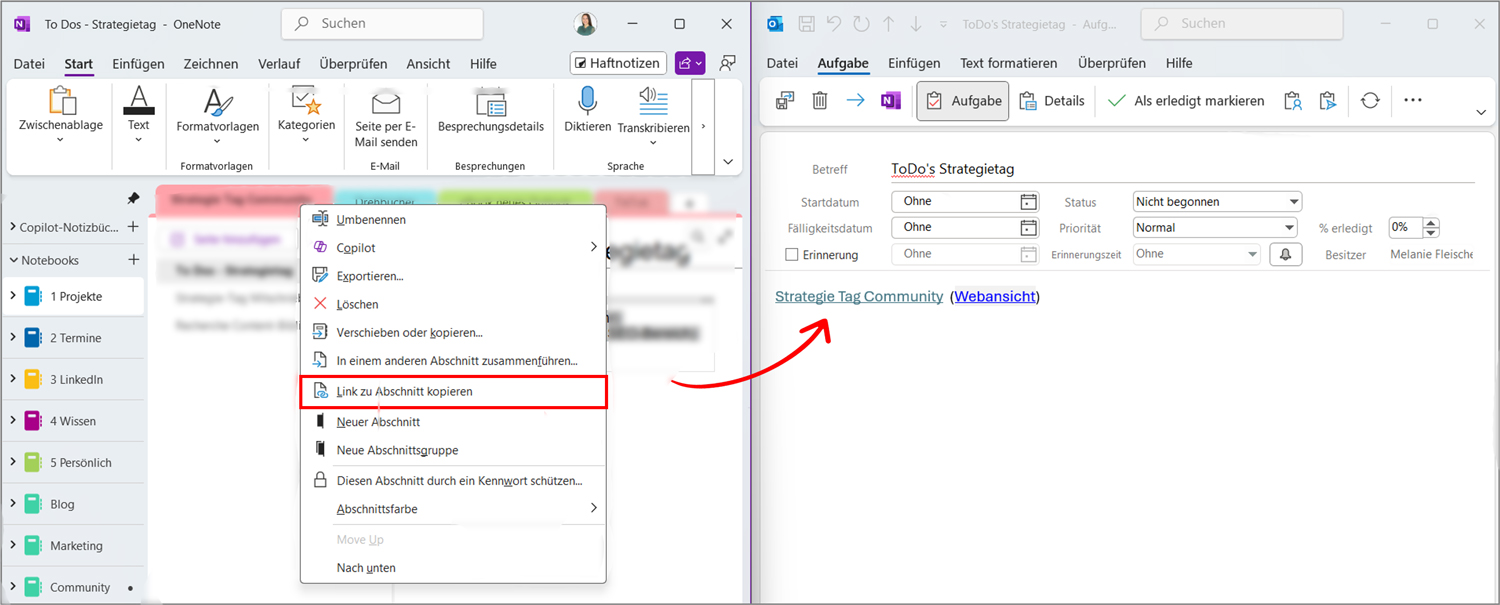Click the Transkribieren icon in the ribbon
This screenshot has width=1500, height=605.
(653, 100)
